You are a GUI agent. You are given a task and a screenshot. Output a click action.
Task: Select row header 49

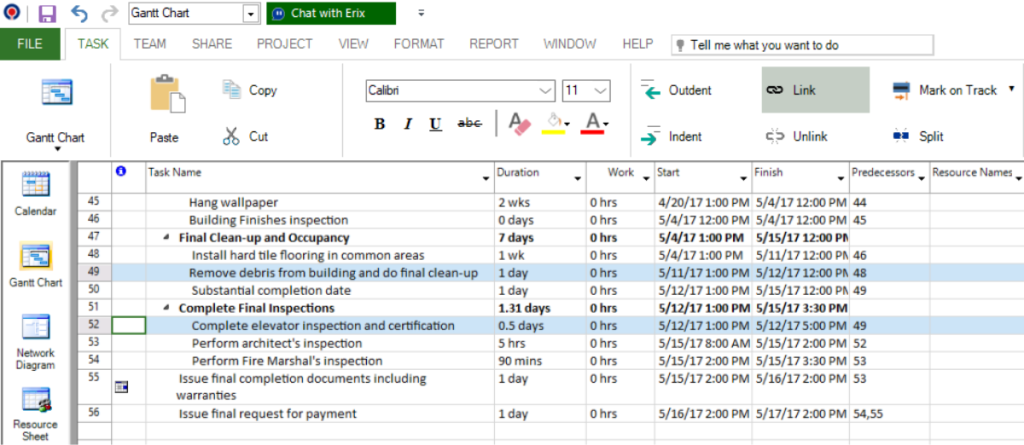pyautogui.click(x=93, y=272)
